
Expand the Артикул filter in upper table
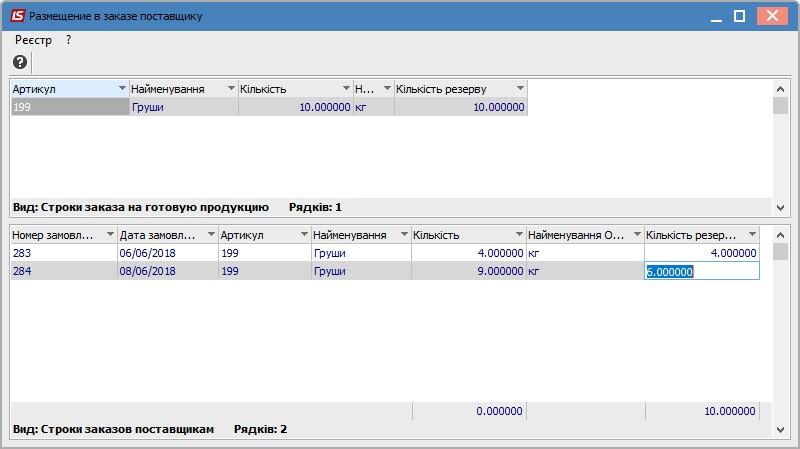click(122, 88)
